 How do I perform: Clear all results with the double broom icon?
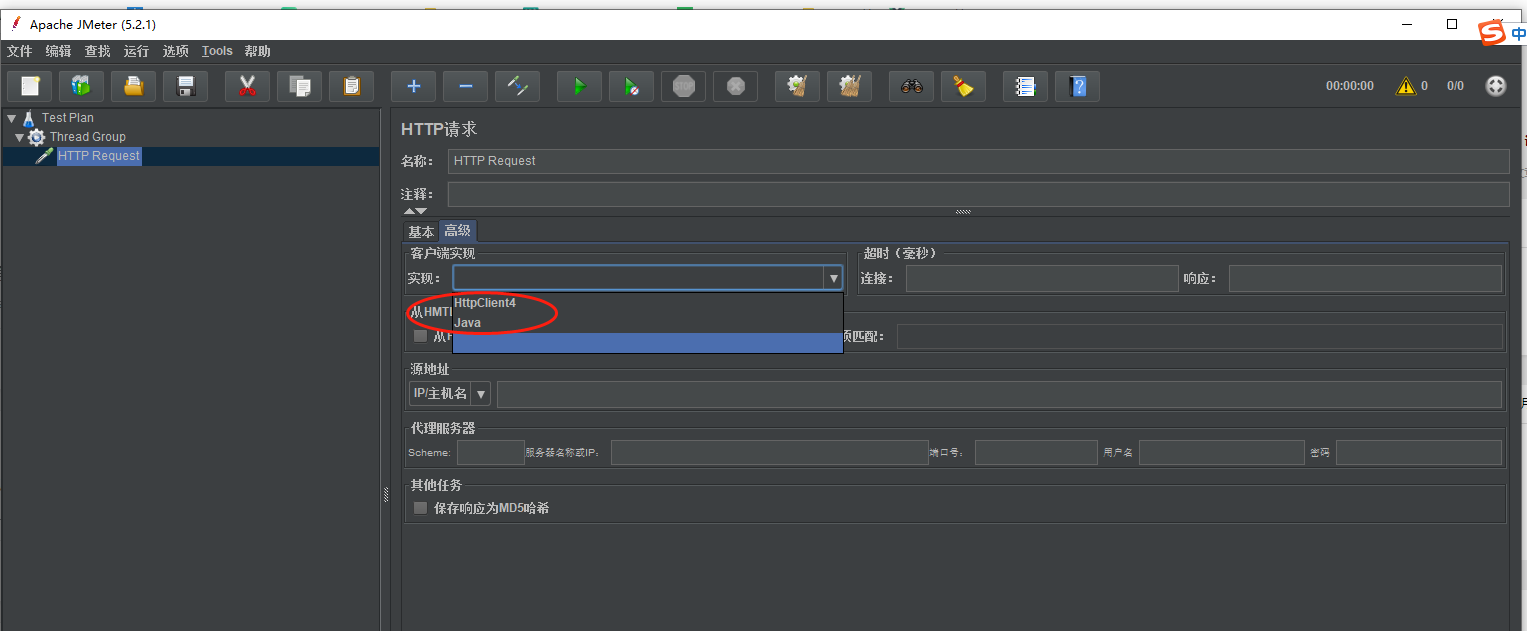click(849, 86)
